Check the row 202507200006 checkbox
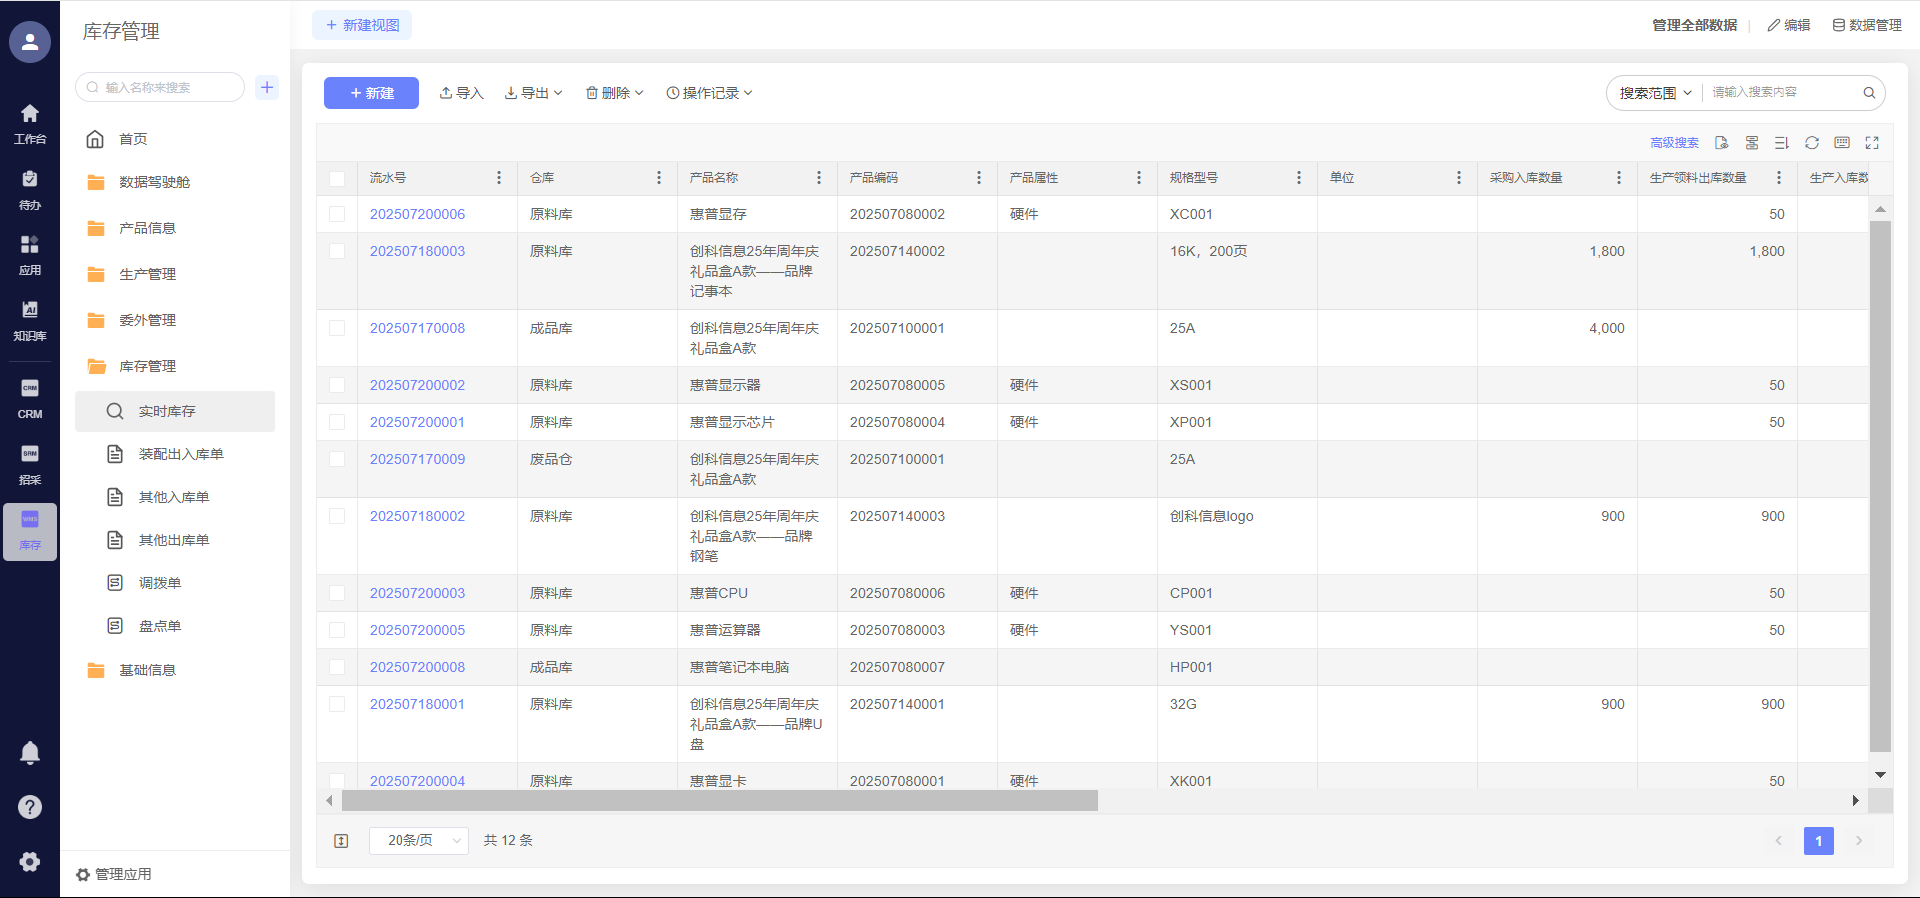The width and height of the screenshot is (1920, 898). point(337,214)
